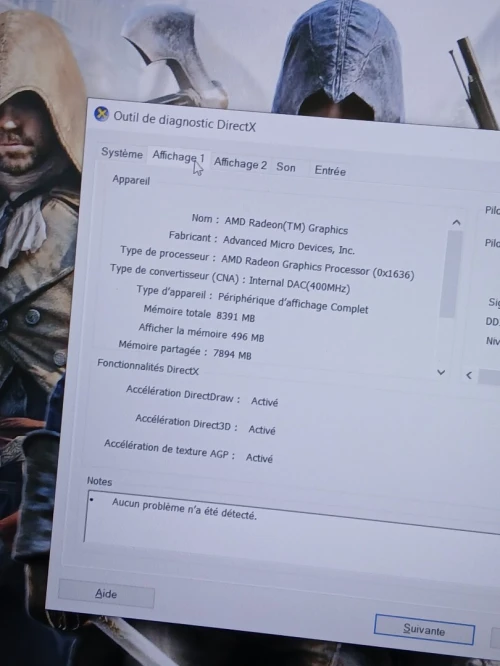
Task: Click the Fonctionnalités DirectX group label
Action: point(148,366)
